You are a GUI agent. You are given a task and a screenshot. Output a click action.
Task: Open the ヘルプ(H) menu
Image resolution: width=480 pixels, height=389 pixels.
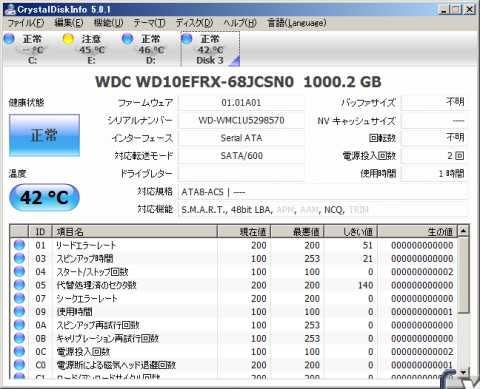(x=240, y=23)
